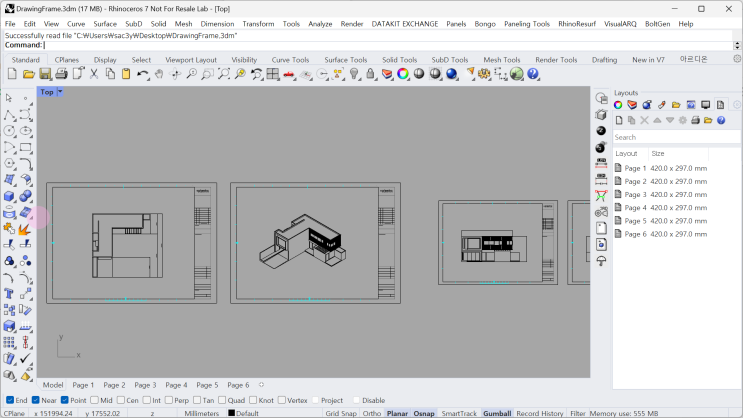The image size is (743, 418).
Task: Open panel options gear in Layouts panel
Action: tap(737, 105)
